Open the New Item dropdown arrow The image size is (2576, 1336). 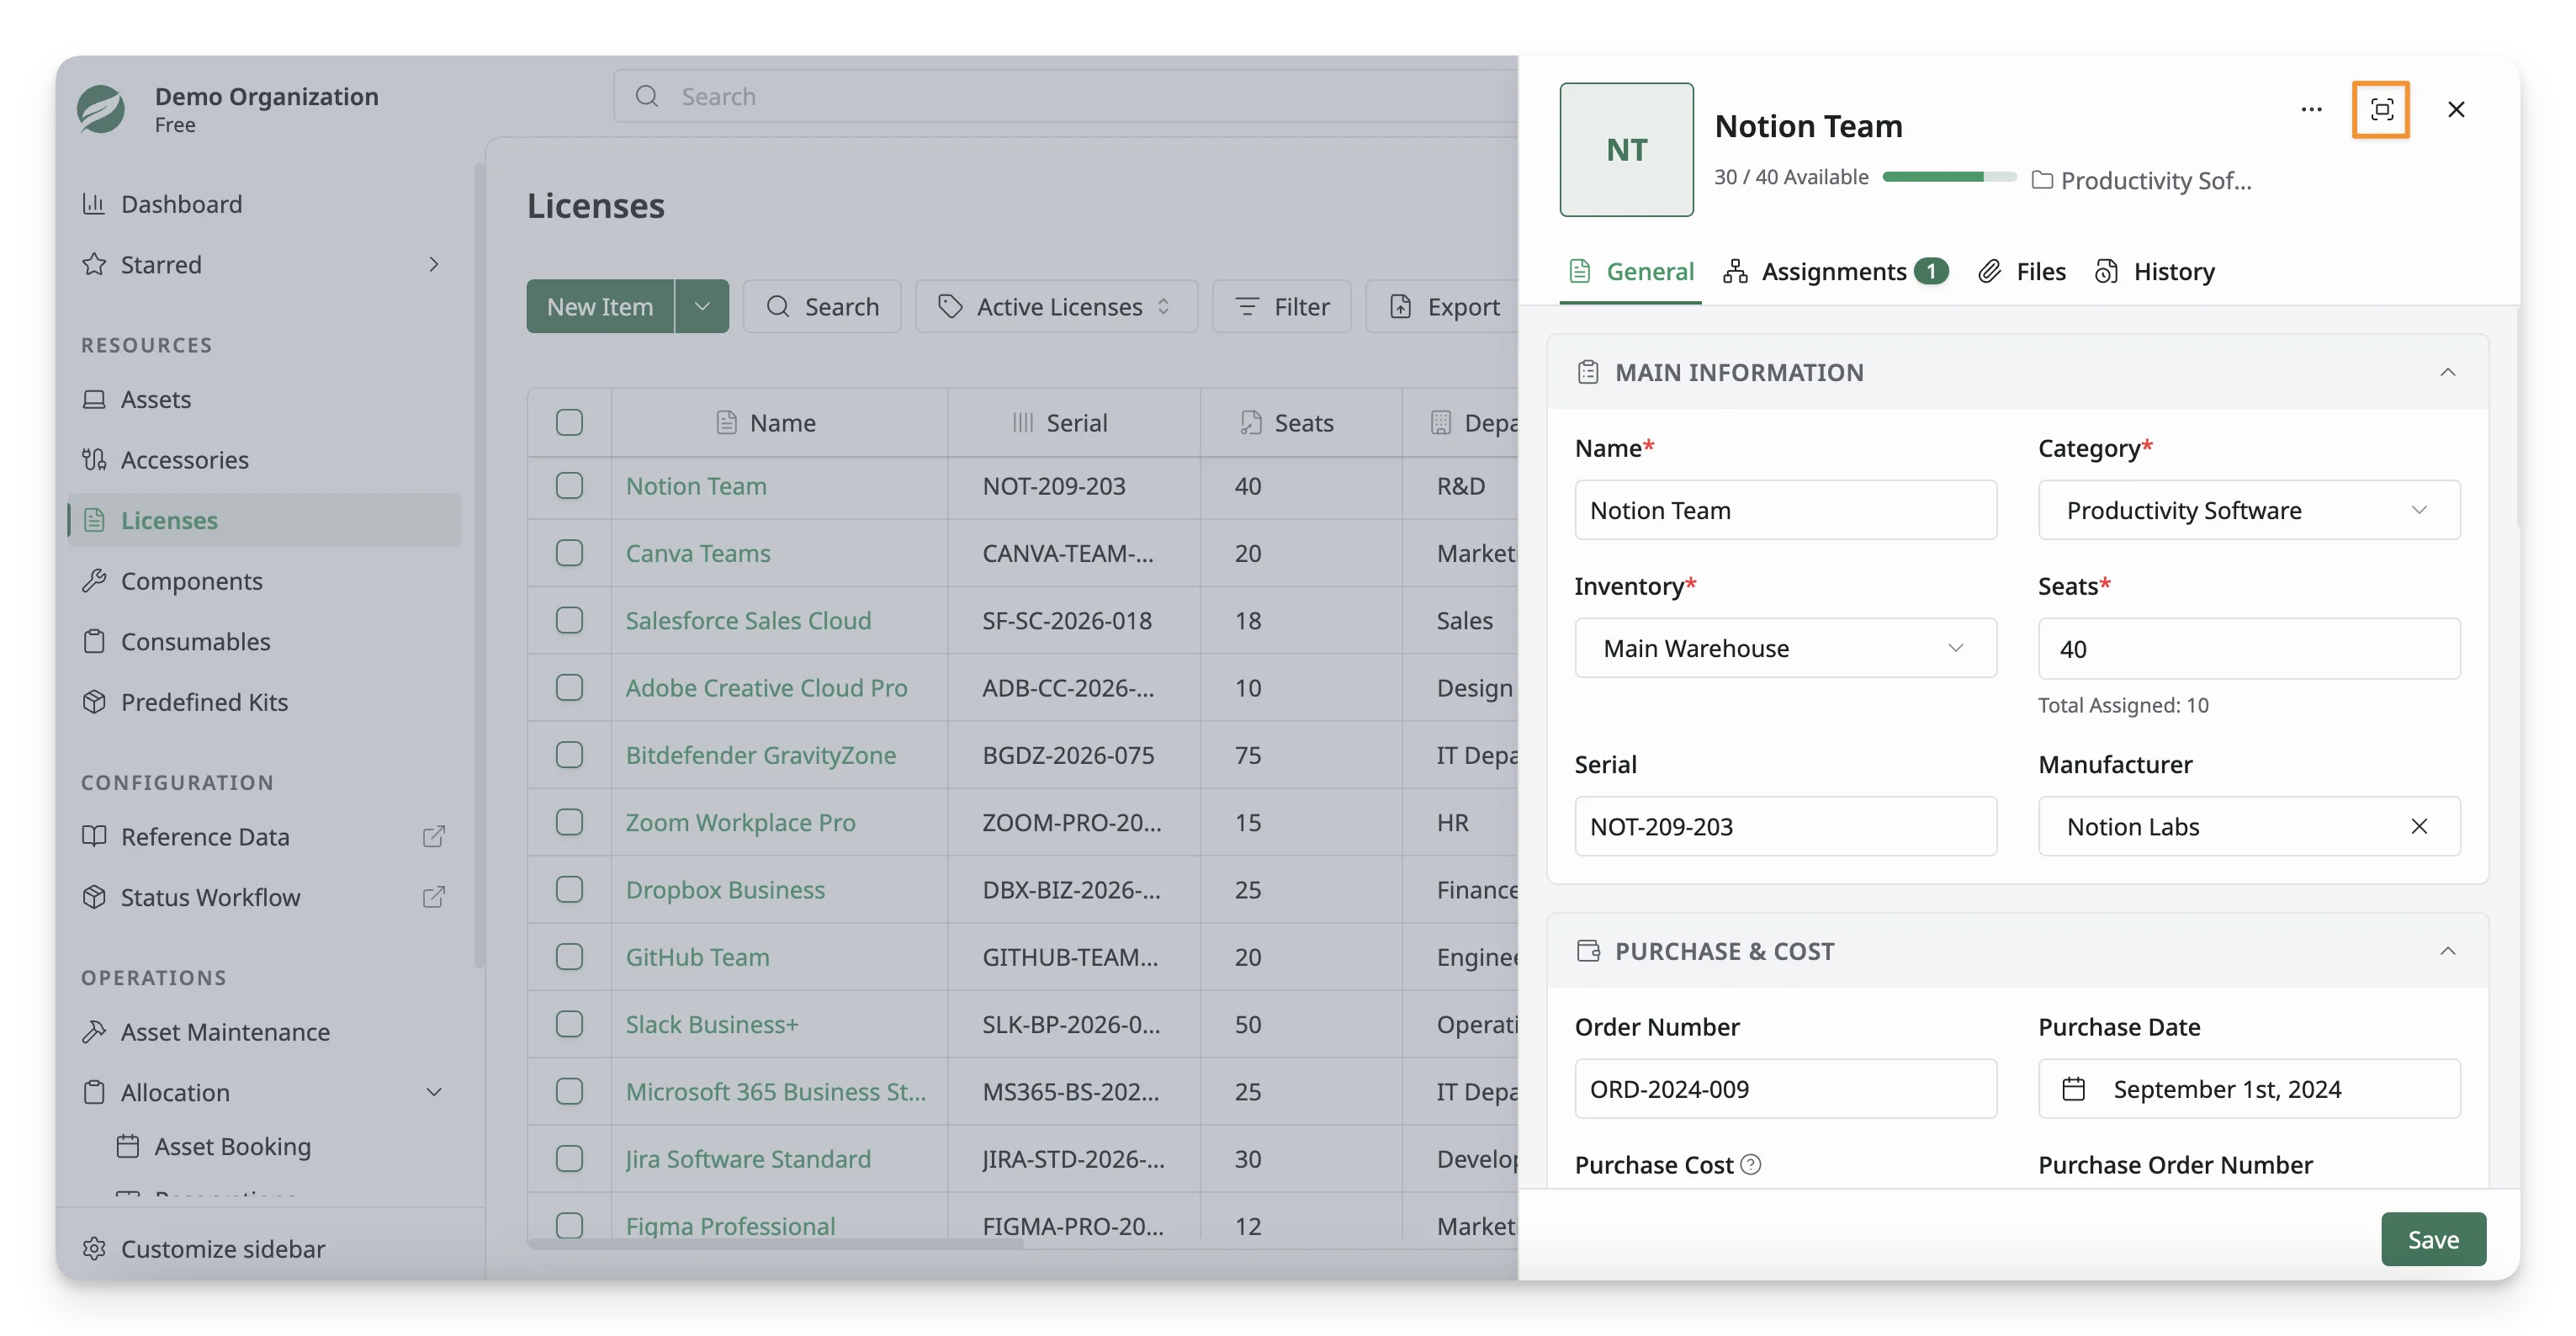click(x=702, y=306)
